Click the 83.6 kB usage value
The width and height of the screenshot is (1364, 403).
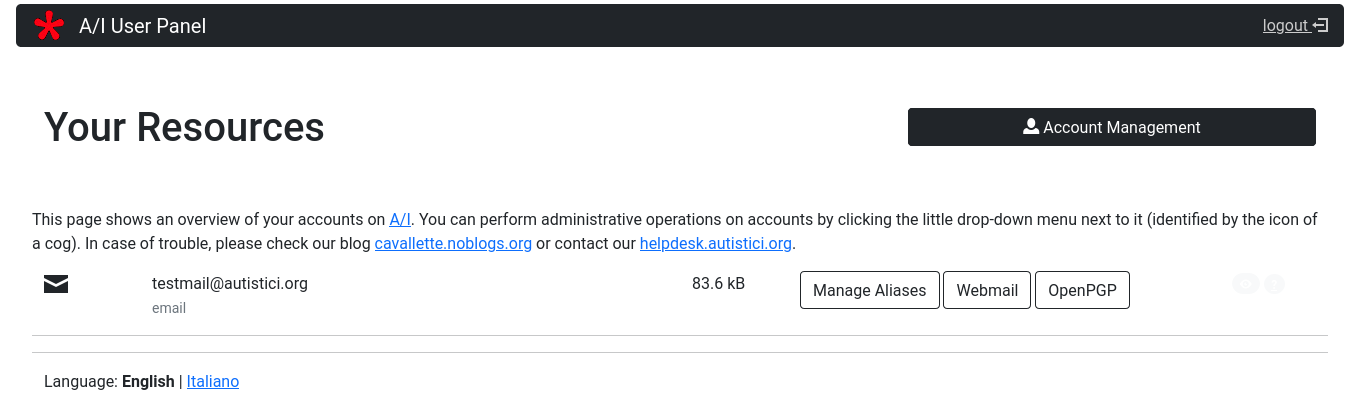(x=718, y=283)
